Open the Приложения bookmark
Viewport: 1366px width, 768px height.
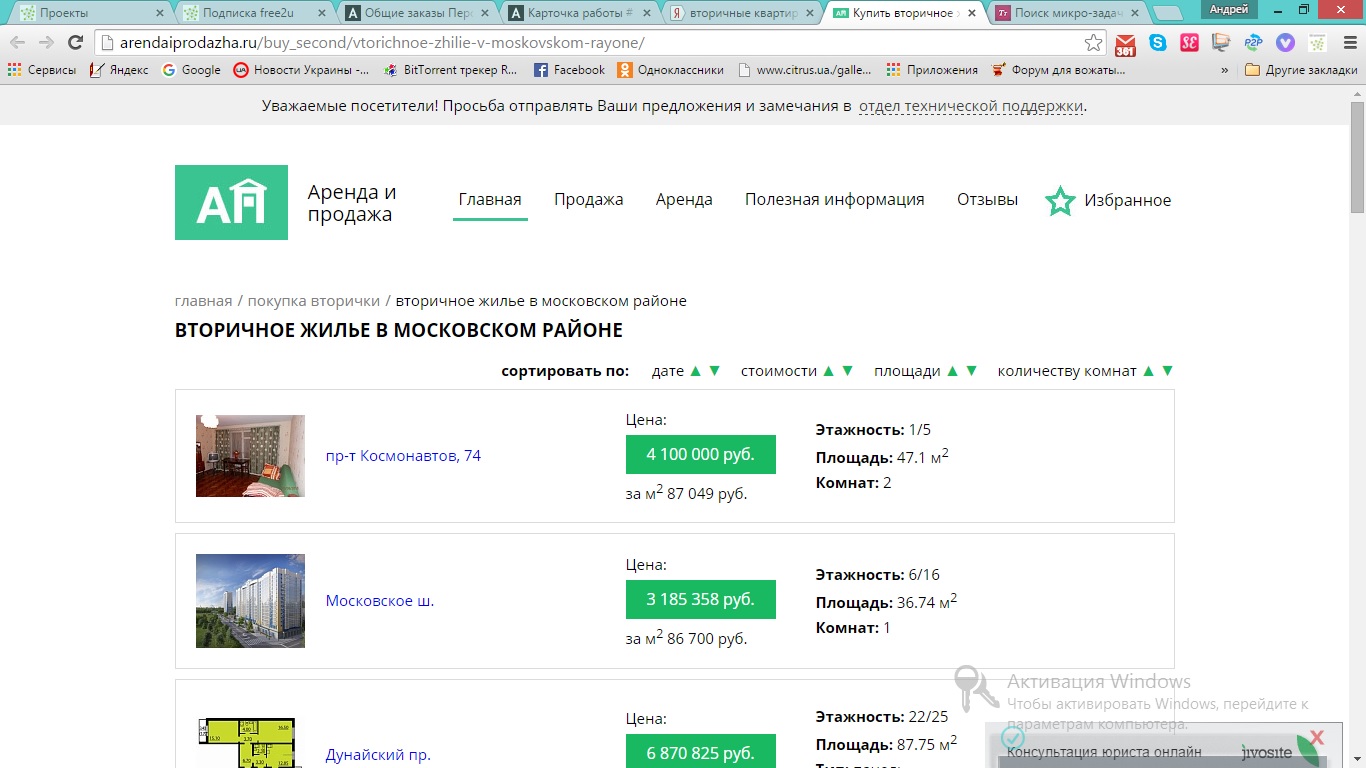pyautogui.click(x=932, y=70)
